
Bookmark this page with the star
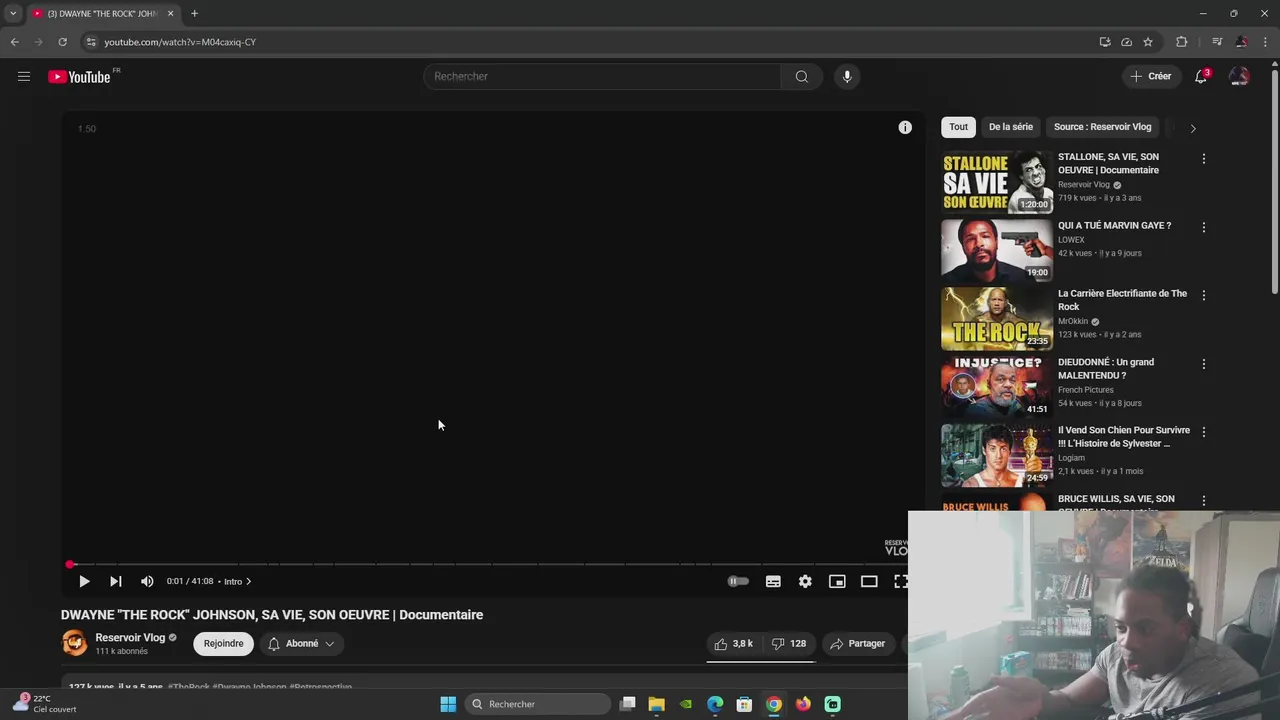coord(1148,42)
